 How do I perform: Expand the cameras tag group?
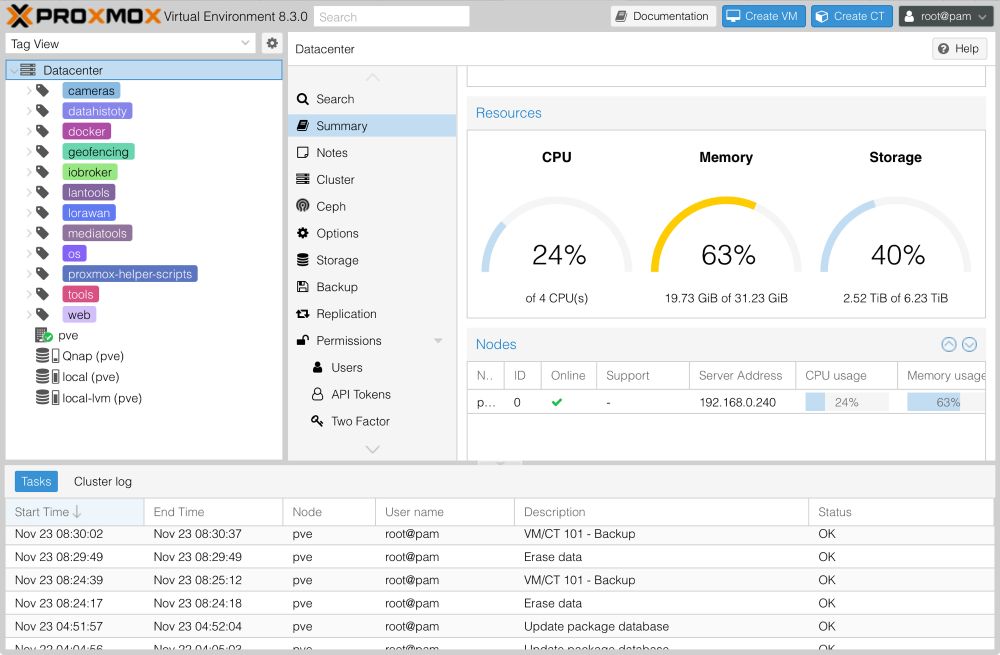point(29,91)
